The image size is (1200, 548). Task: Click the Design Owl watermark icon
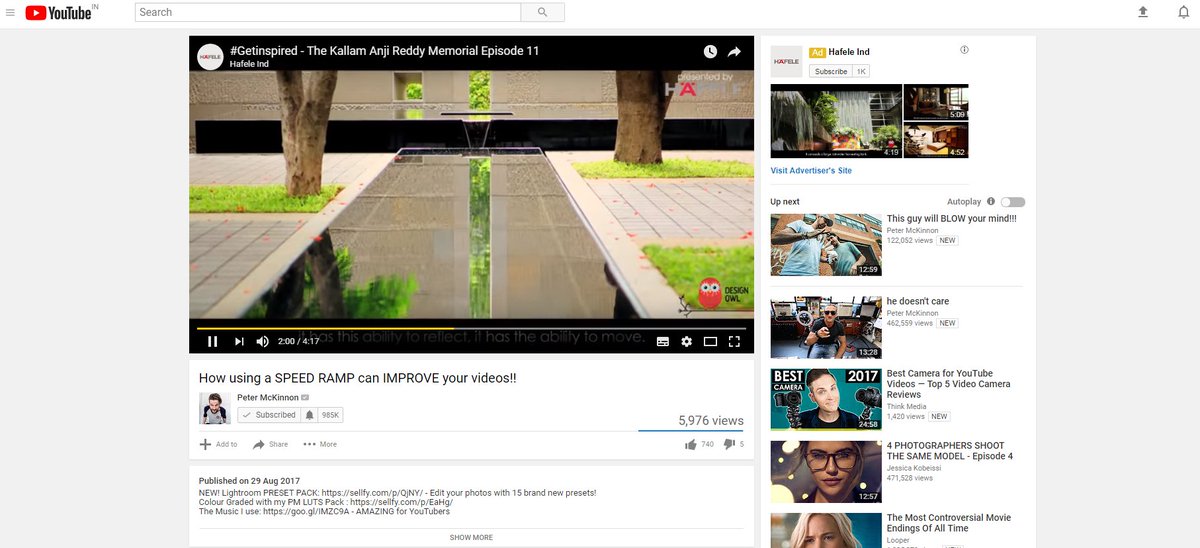[708, 294]
